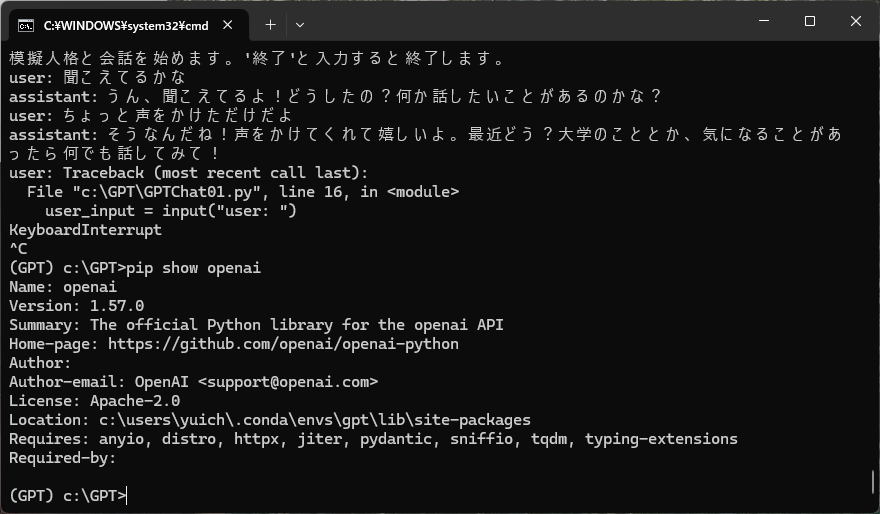This screenshot has width=880, height=514.
Task: Click the KeyboardInterrupt error line
Action: pyautogui.click(x=85, y=230)
